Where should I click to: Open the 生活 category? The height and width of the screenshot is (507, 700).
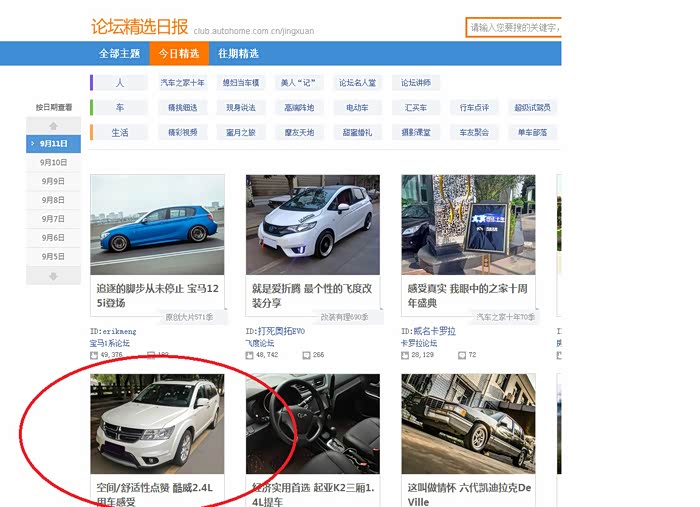tap(119, 133)
